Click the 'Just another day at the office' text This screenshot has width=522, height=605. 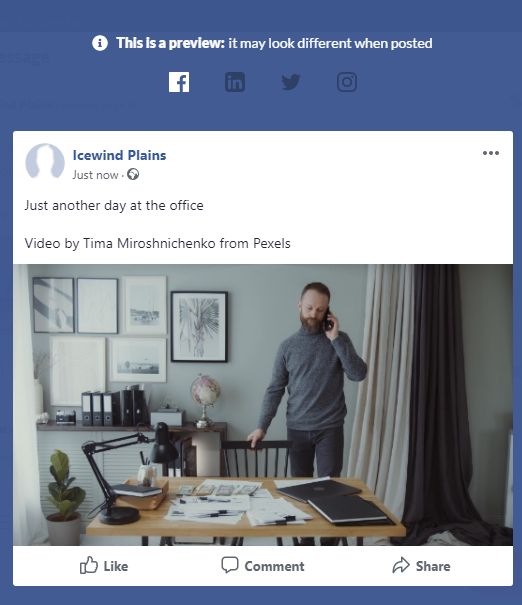[114, 205]
